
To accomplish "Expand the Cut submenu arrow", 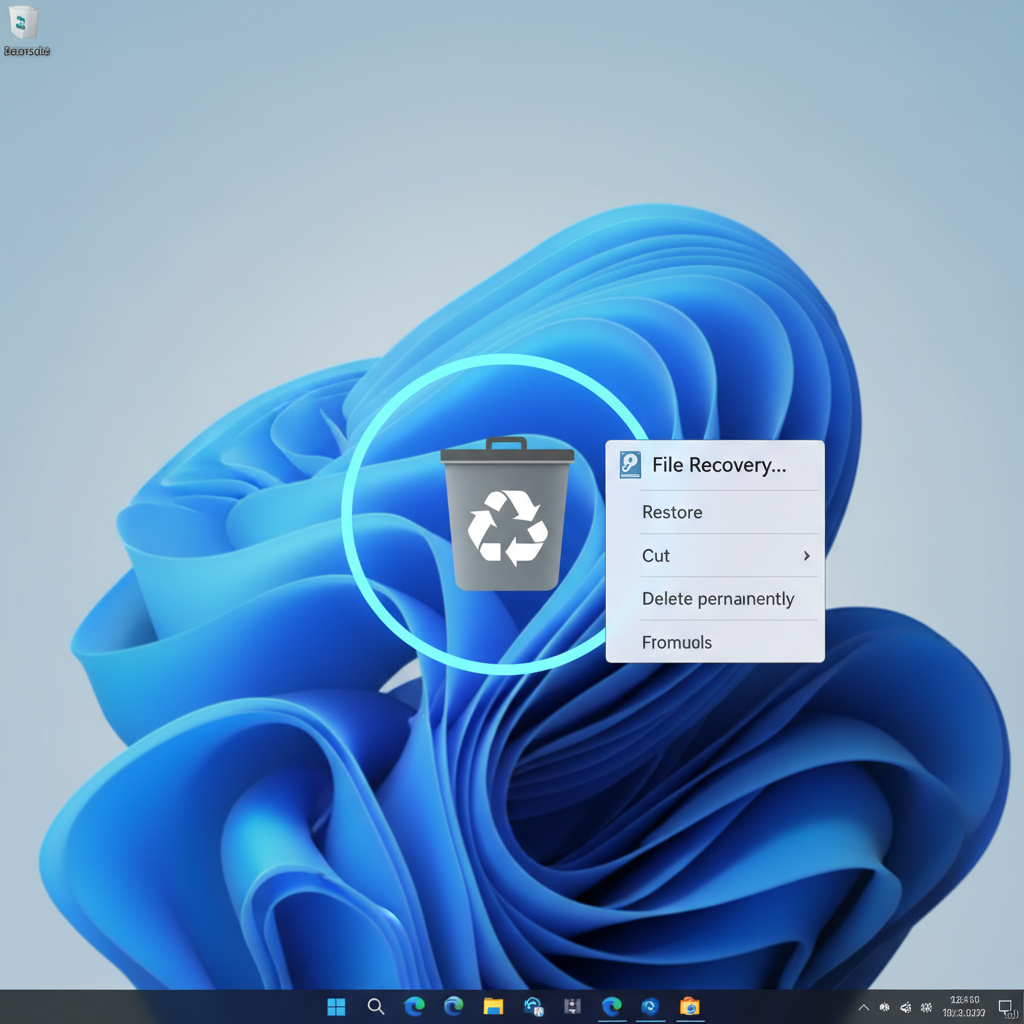I will tap(806, 556).
